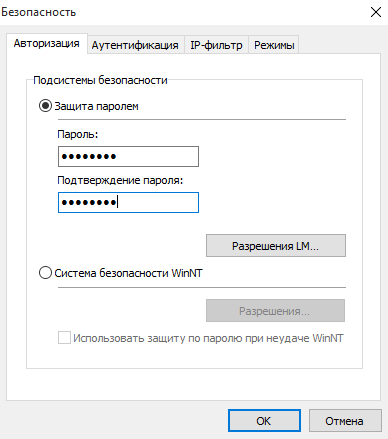Click the Пароль: label text
Image resolution: width=388 pixels, height=439 pixels.
78,134
